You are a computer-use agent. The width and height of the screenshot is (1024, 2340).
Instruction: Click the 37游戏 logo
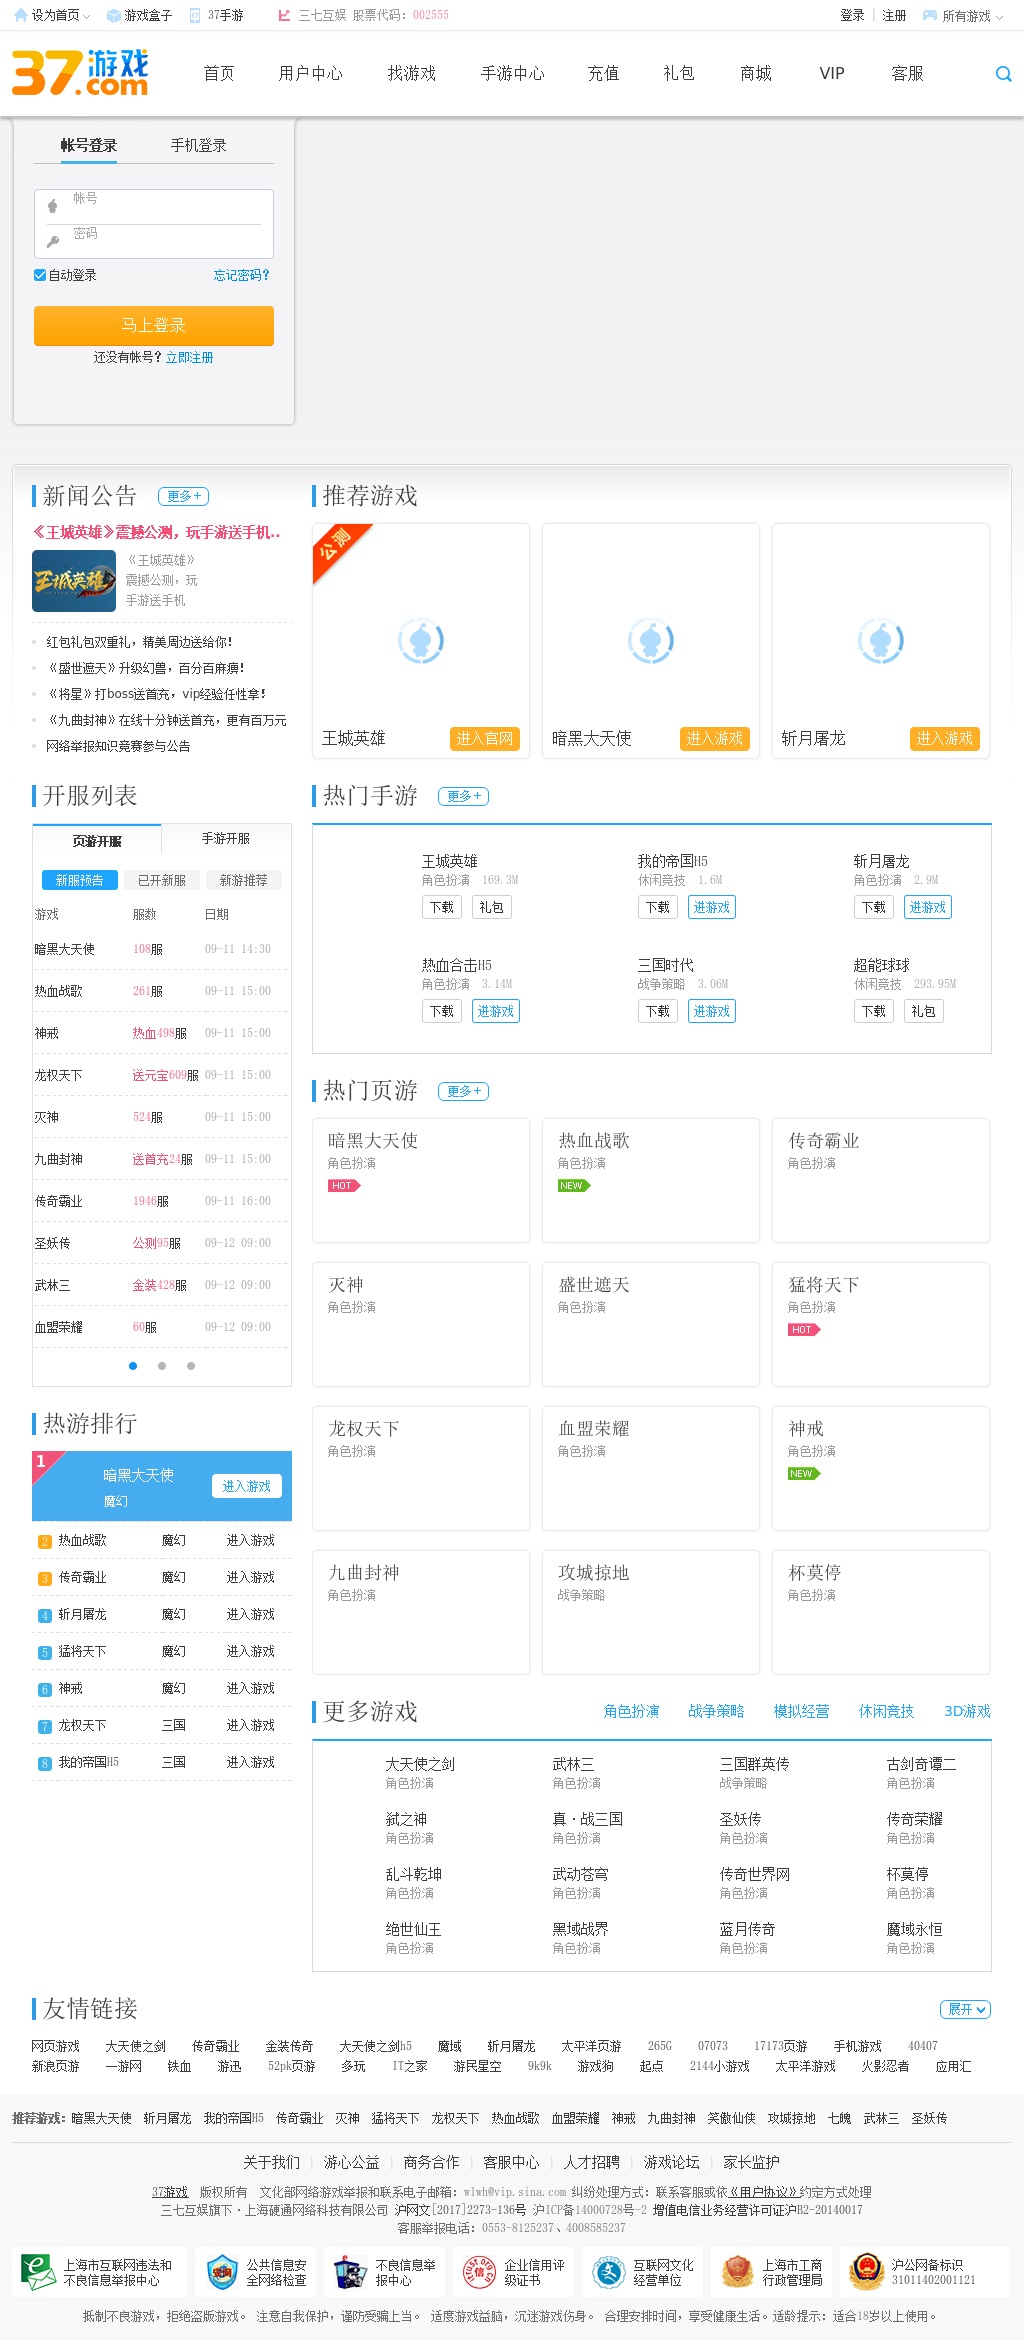click(x=80, y=73)
